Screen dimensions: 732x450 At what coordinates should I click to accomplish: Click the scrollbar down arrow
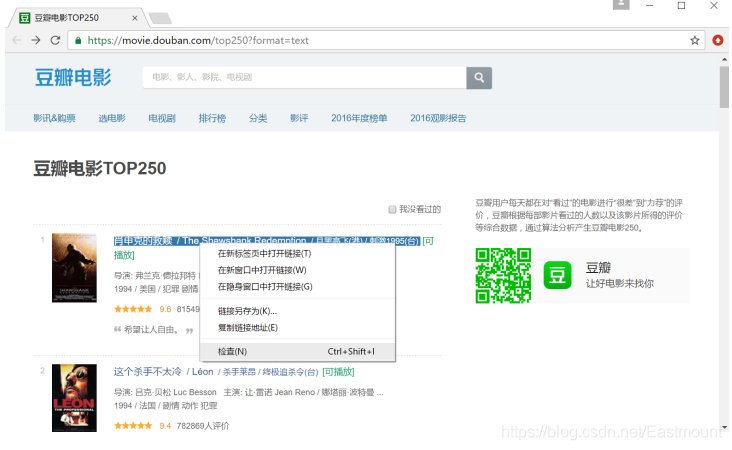(724, 427)
